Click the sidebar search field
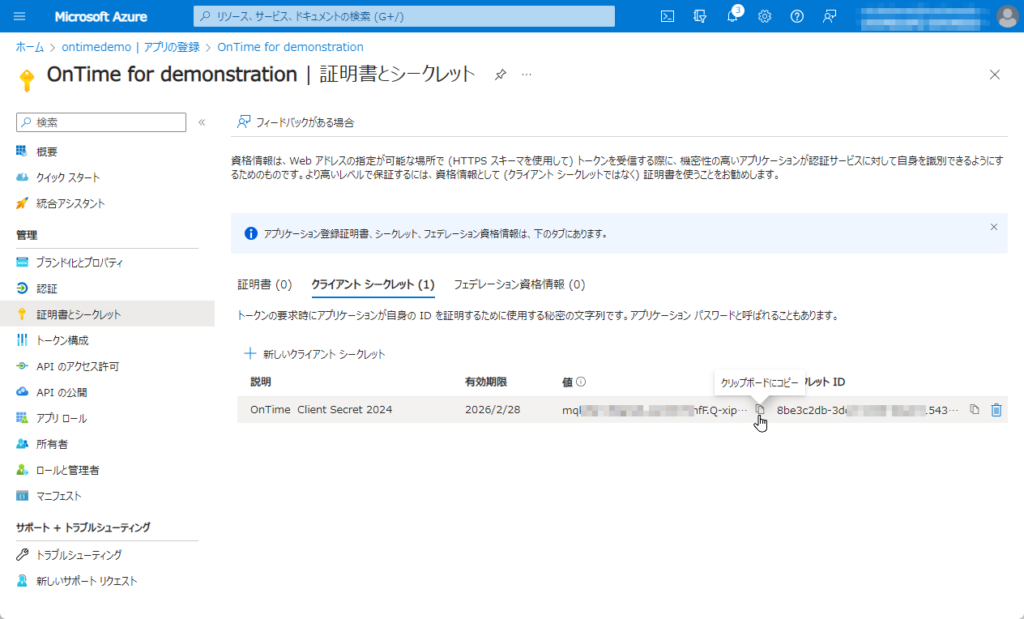 (x=101, y=122)
